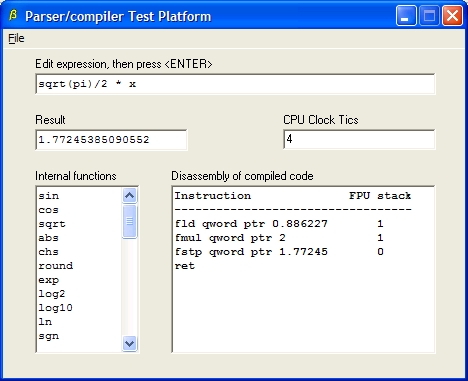Click the Result value field

[x=111, y=140]
